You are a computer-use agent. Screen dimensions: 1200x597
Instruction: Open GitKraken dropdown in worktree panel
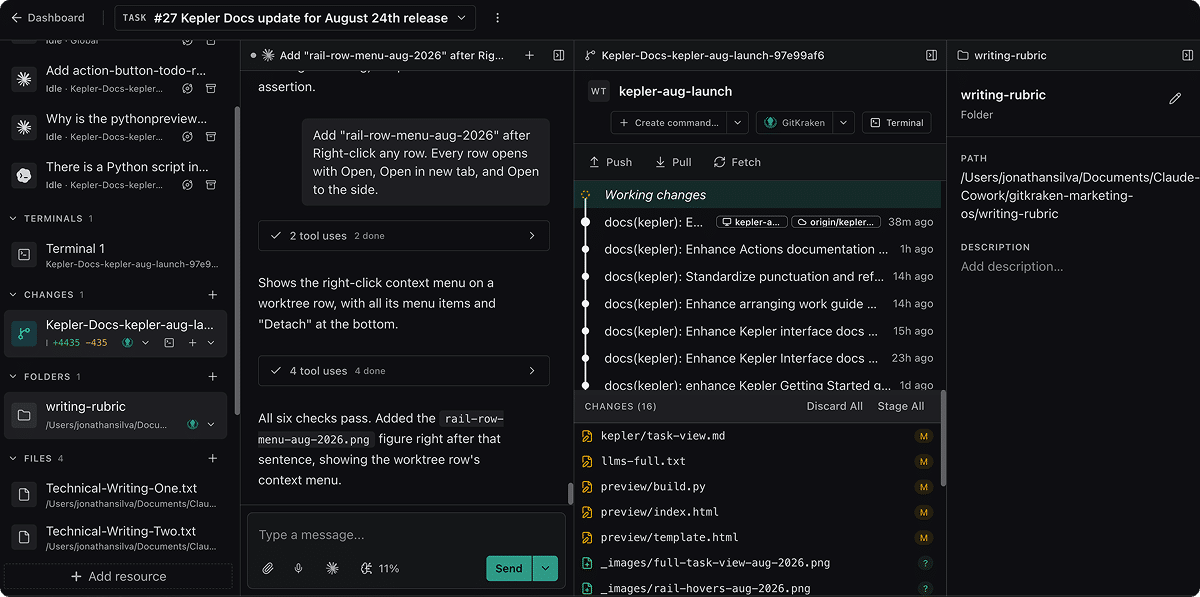pos(844,123)
